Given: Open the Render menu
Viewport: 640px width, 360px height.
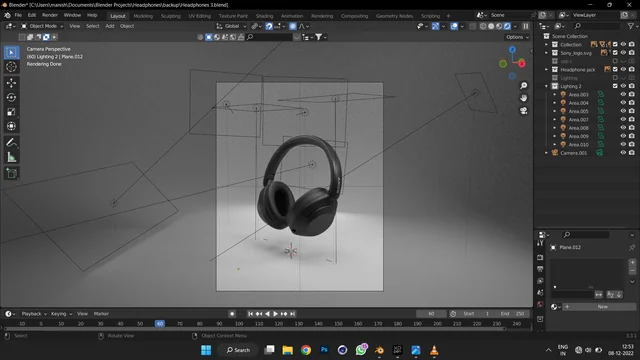Looking at the screenshot, I should coord(50,15).
